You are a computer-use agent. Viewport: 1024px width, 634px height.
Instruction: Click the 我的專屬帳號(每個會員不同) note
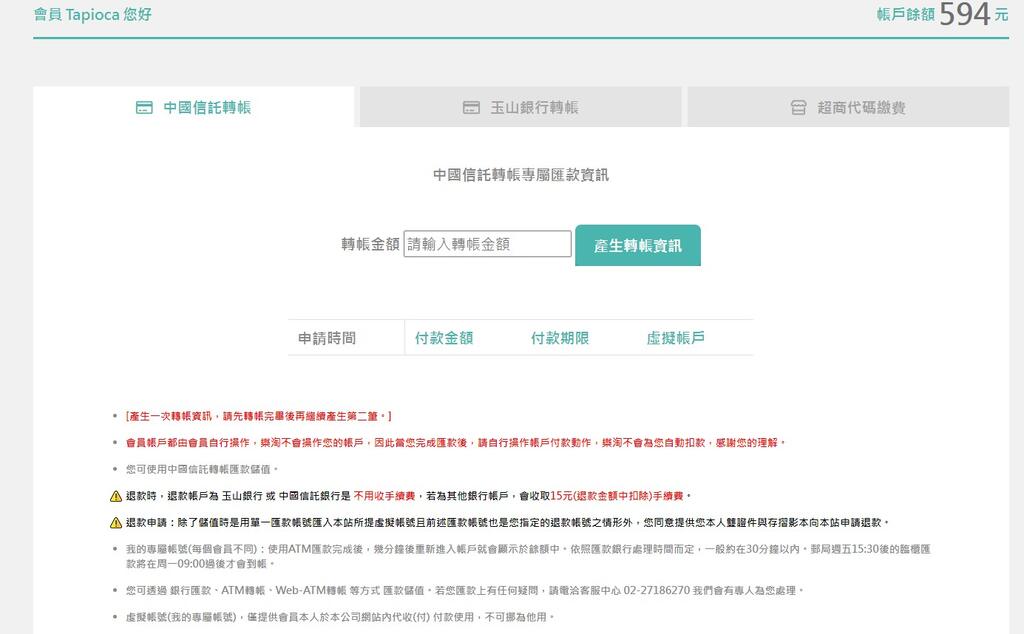coord(528,556)
